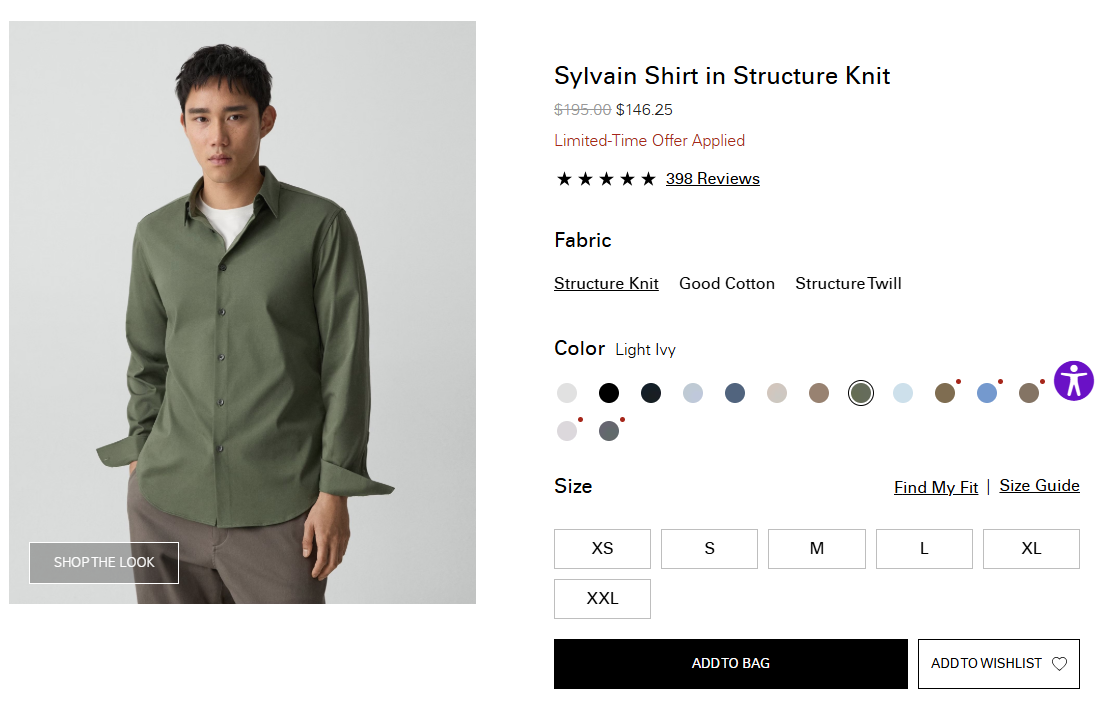The image size is (1104, 710).
Task: Select the black color swatch
Action: click(609, 393)
